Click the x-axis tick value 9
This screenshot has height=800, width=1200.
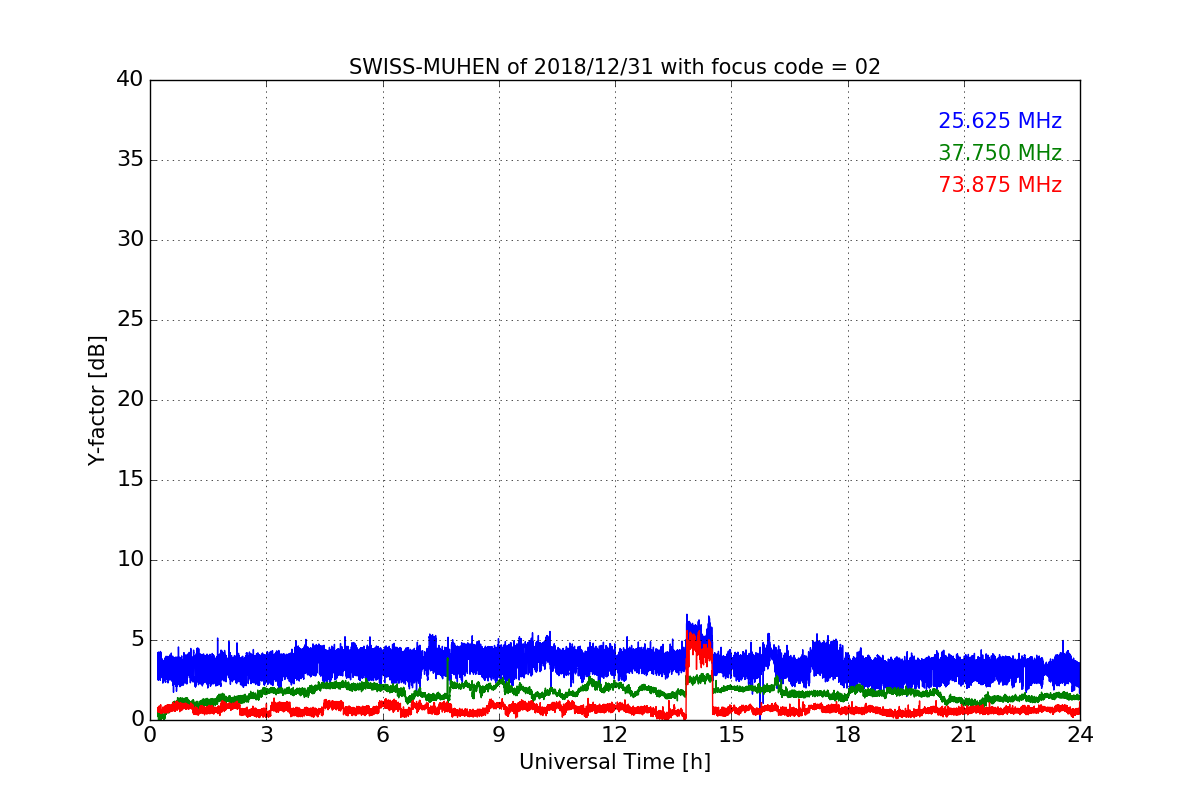[499, 735]
